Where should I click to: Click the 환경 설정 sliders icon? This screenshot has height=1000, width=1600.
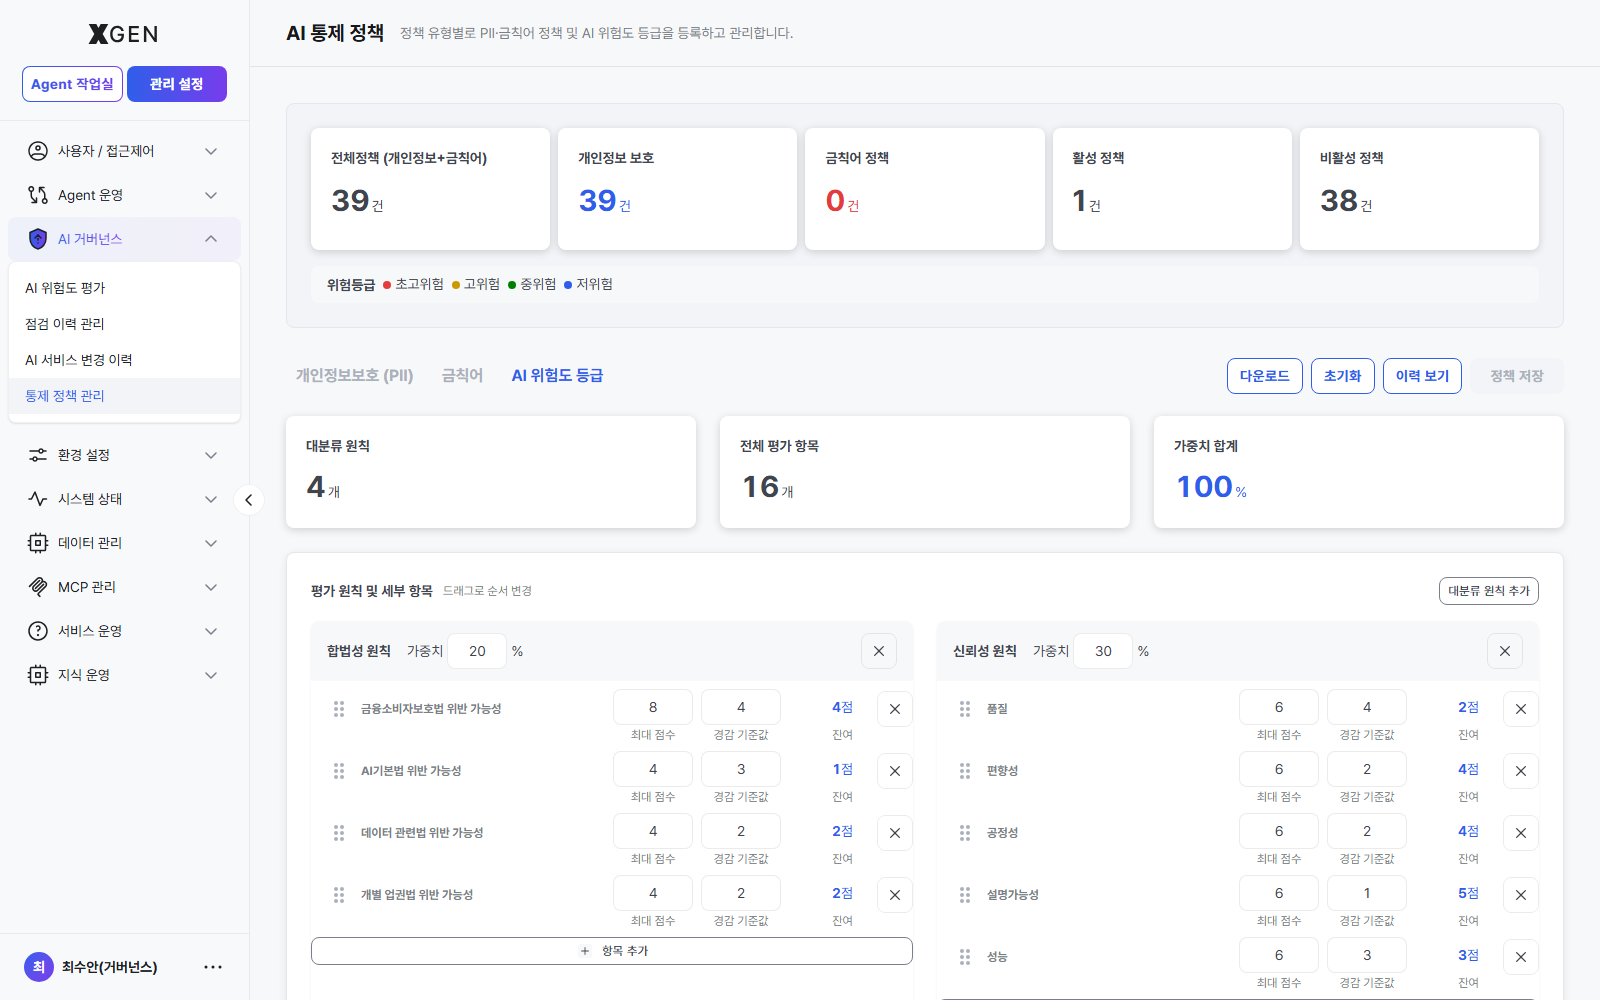[38, 455]
